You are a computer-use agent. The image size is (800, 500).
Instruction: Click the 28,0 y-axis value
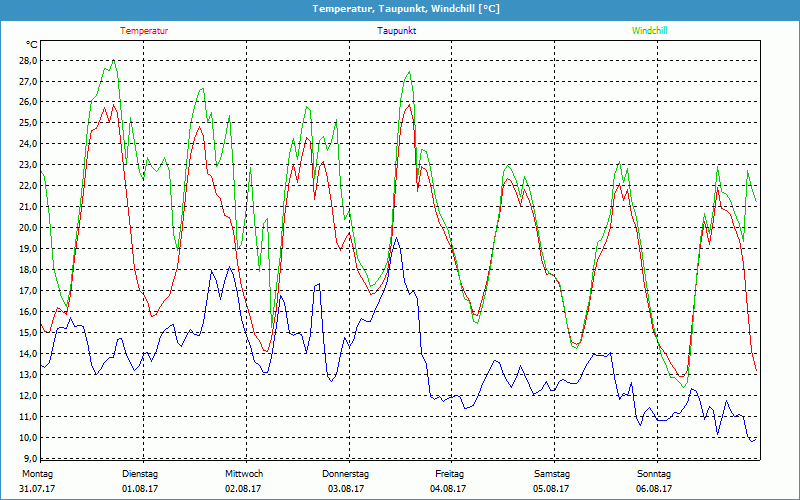point(28,61)
